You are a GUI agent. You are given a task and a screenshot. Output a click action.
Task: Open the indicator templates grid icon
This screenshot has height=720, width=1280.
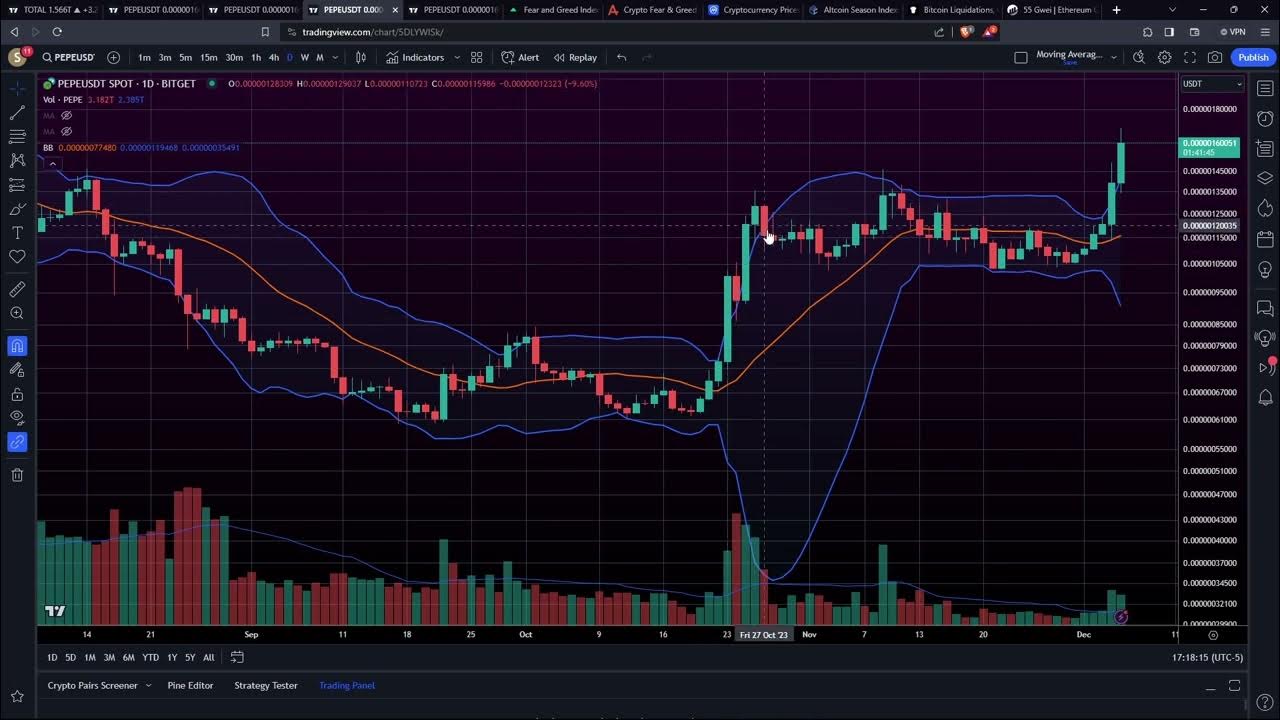[477, 57]
